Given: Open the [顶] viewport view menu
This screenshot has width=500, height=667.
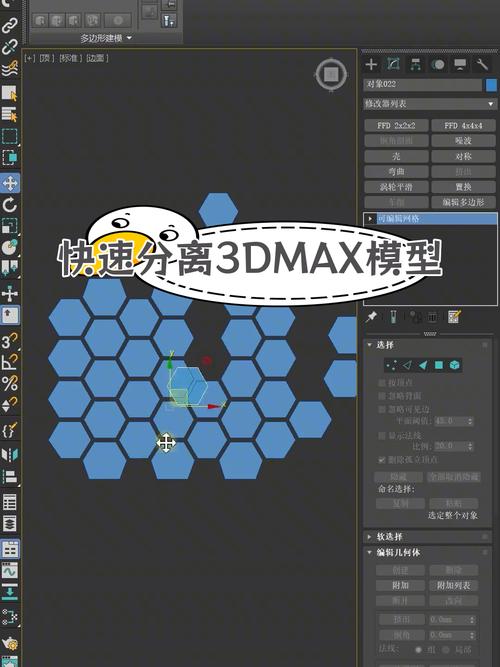Looking at the screenshot, I should pos(47,58).
